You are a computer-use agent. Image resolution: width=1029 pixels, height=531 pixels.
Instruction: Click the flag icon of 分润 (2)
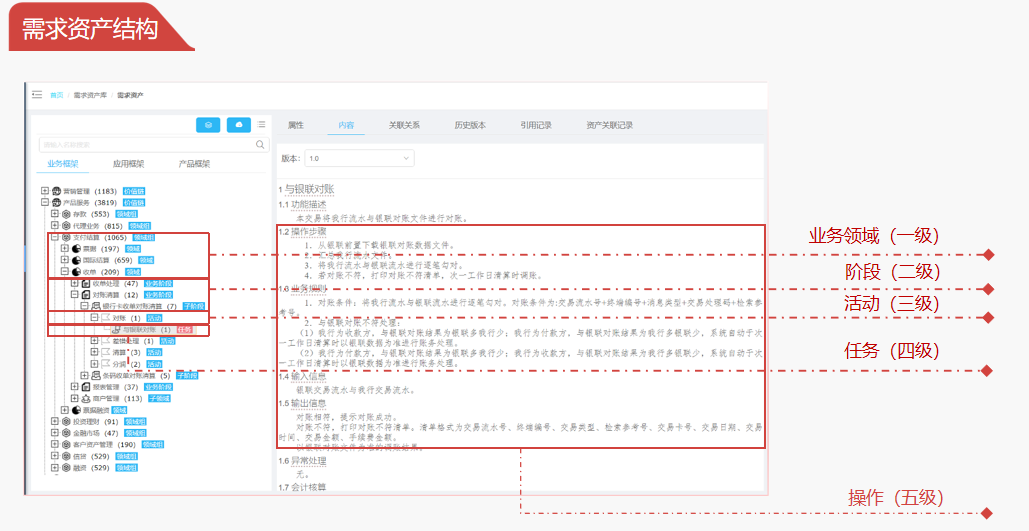click(106, 364)
